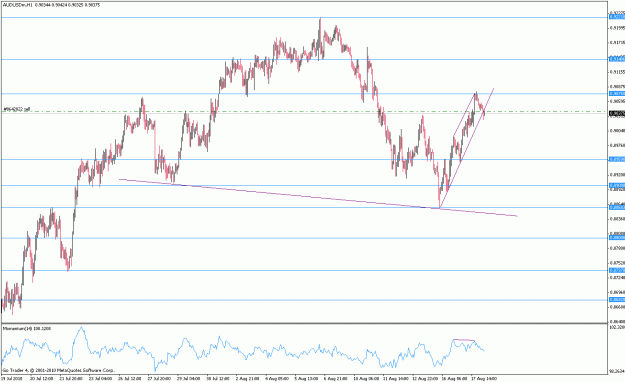Select the topmost blue horizontal line at the chart peak
625x382 pixels.
[x=305, y=18]
